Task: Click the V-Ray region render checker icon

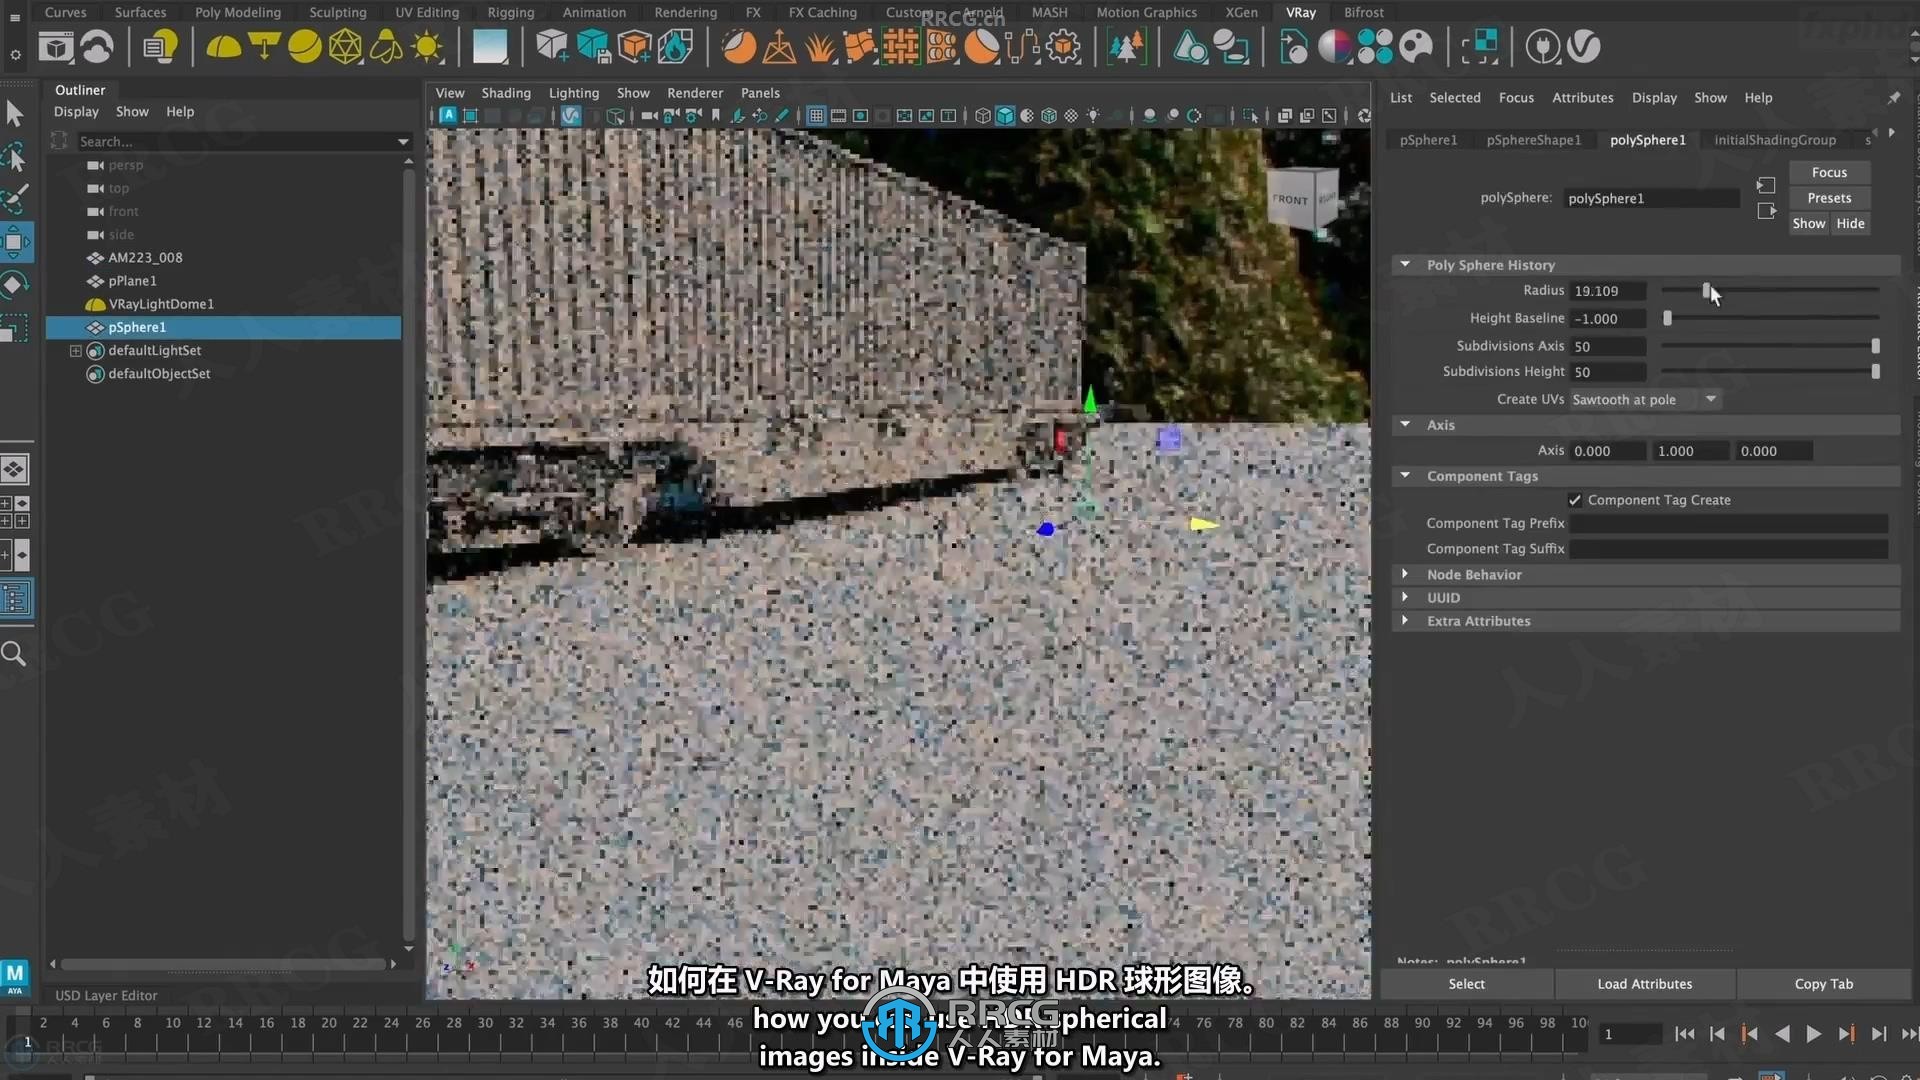Action: [x=1480, y=47]
